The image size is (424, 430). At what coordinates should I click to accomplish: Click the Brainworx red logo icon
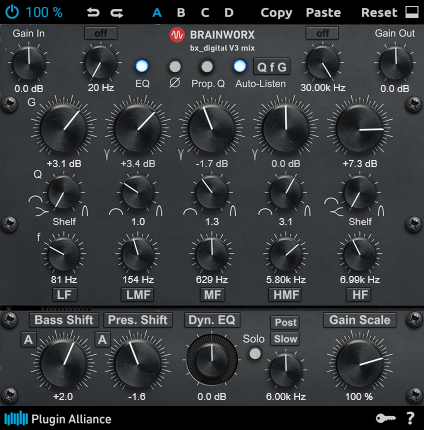click(x=177, y=35)
